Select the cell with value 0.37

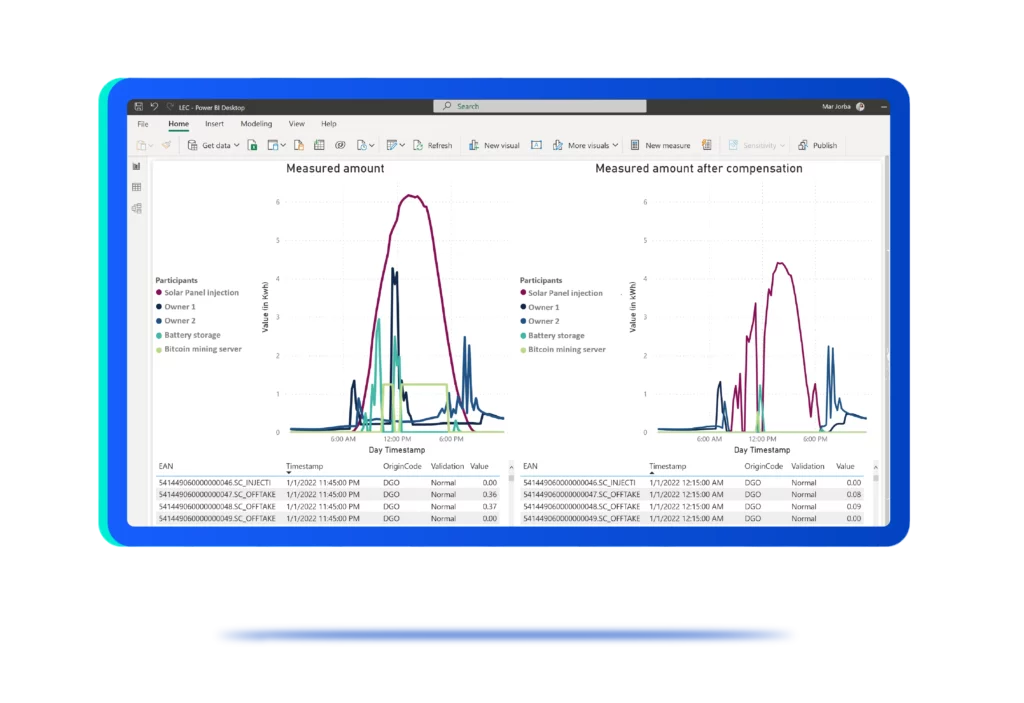(x=490, y=506)
